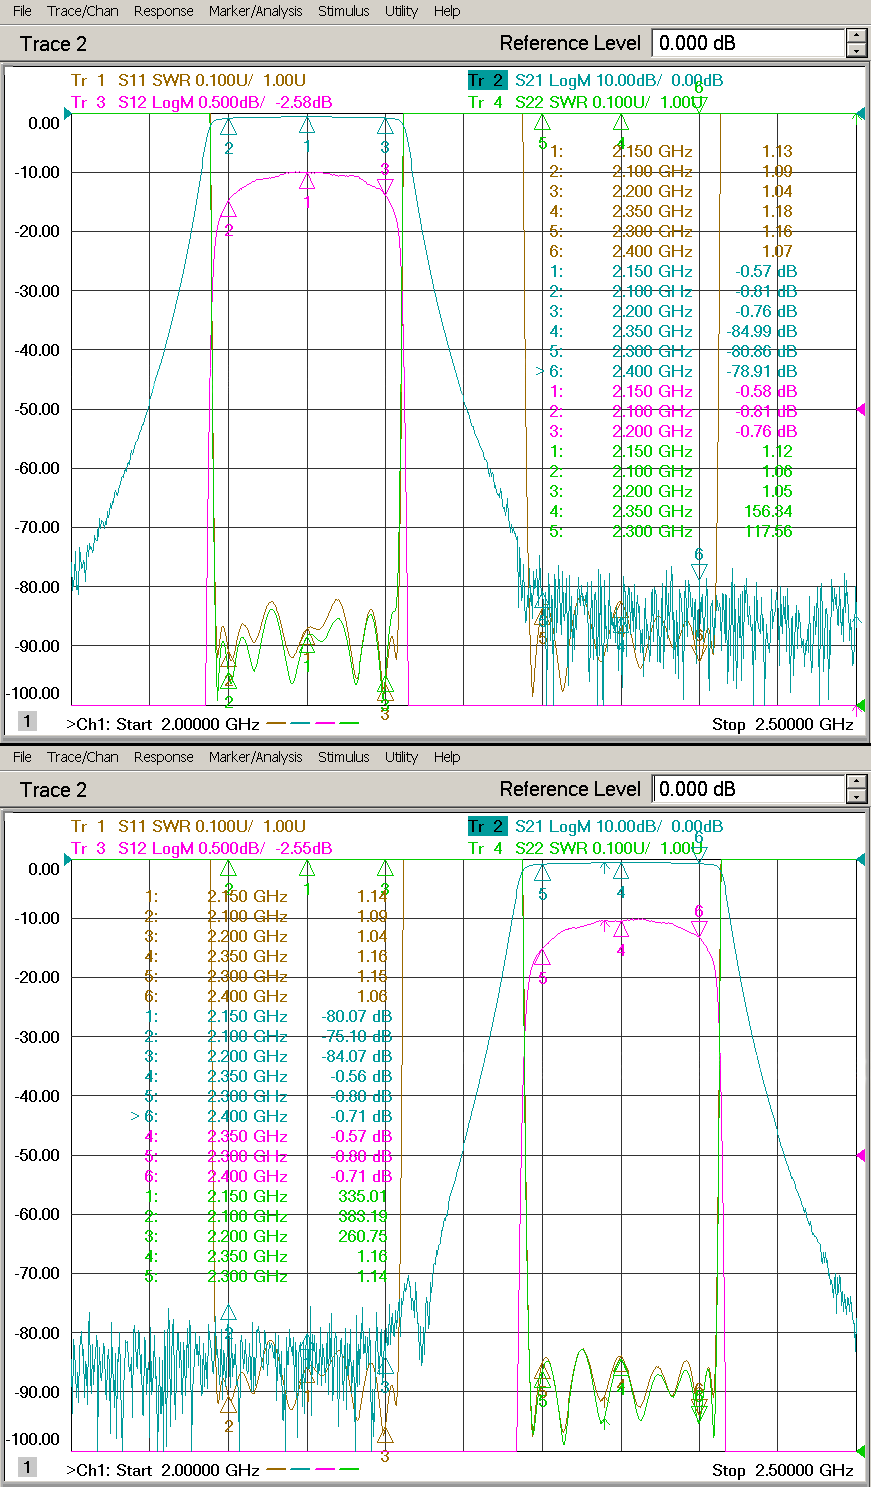The width and height of the screenshot is (871, 1487).
Task: Select marker 6 triangle at -80 dB, top plot
Action: 699,571
